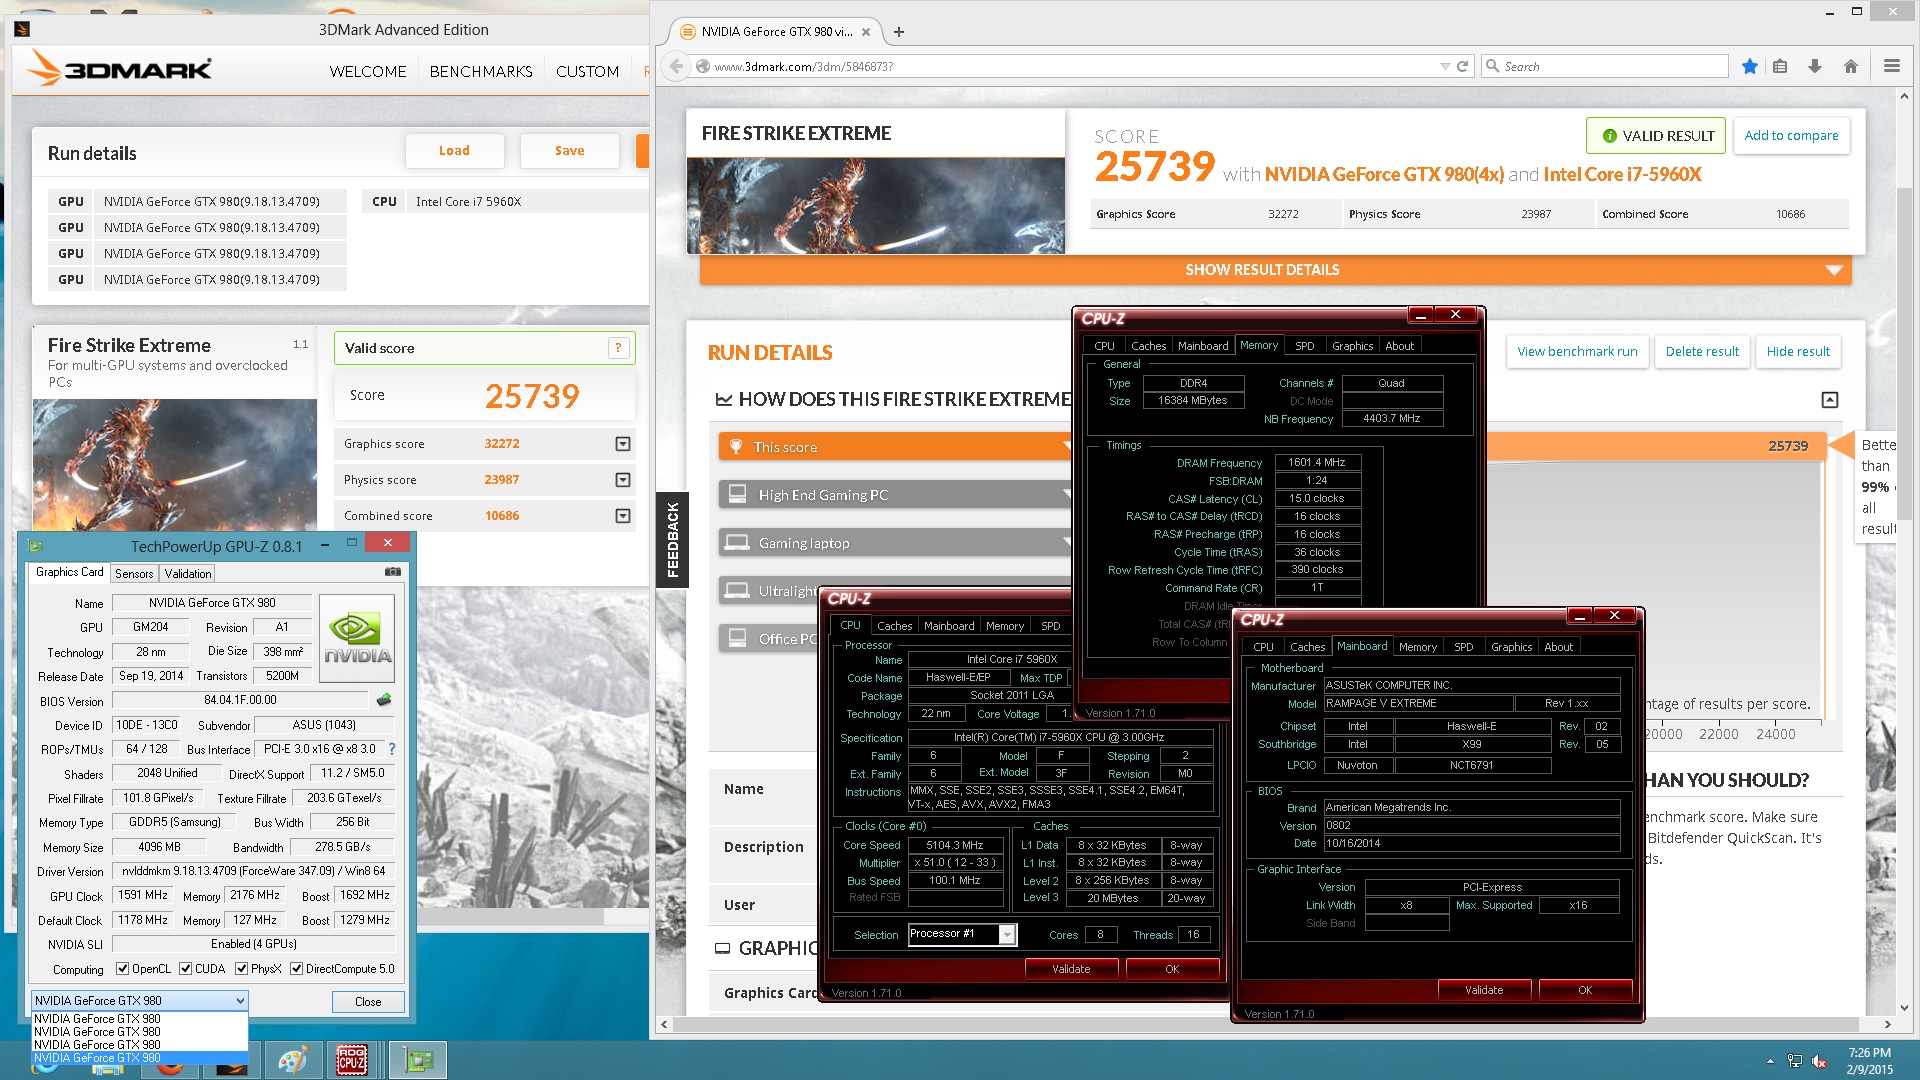The height and width of the screenshot is (1080, 1920).
Task: Click Load in Run details
Action: coord(454,151)
